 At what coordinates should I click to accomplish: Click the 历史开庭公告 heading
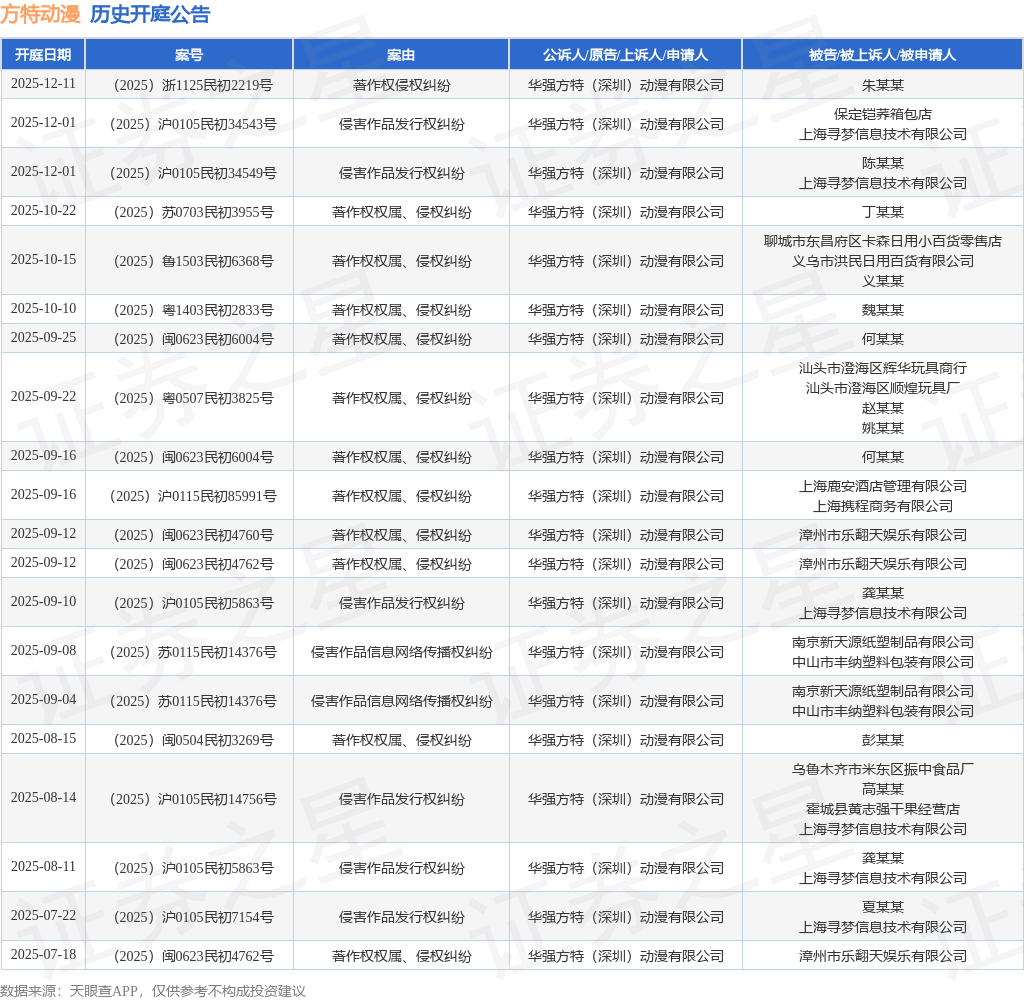click(150, 14)
